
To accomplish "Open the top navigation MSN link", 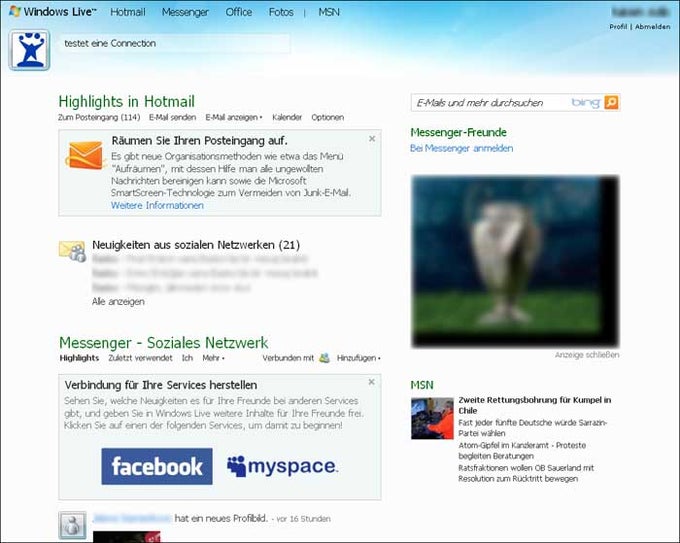I will (x=329, y=12).
